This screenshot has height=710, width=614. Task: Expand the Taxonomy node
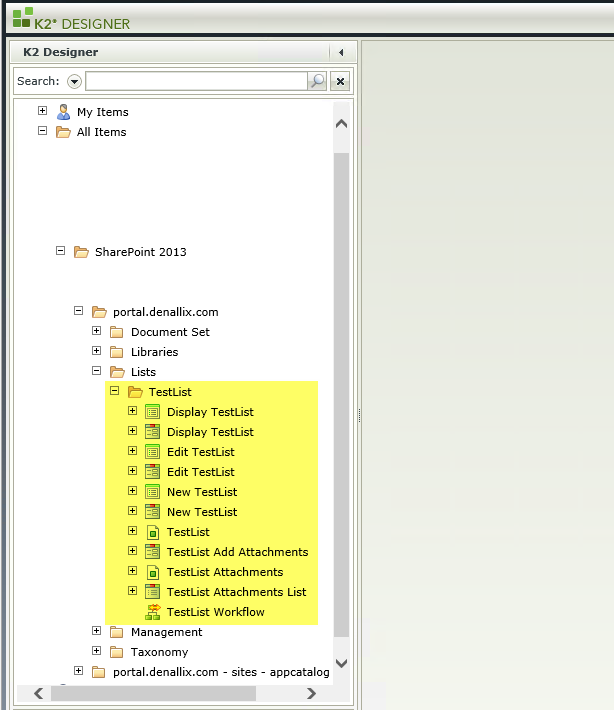(96, 650)
